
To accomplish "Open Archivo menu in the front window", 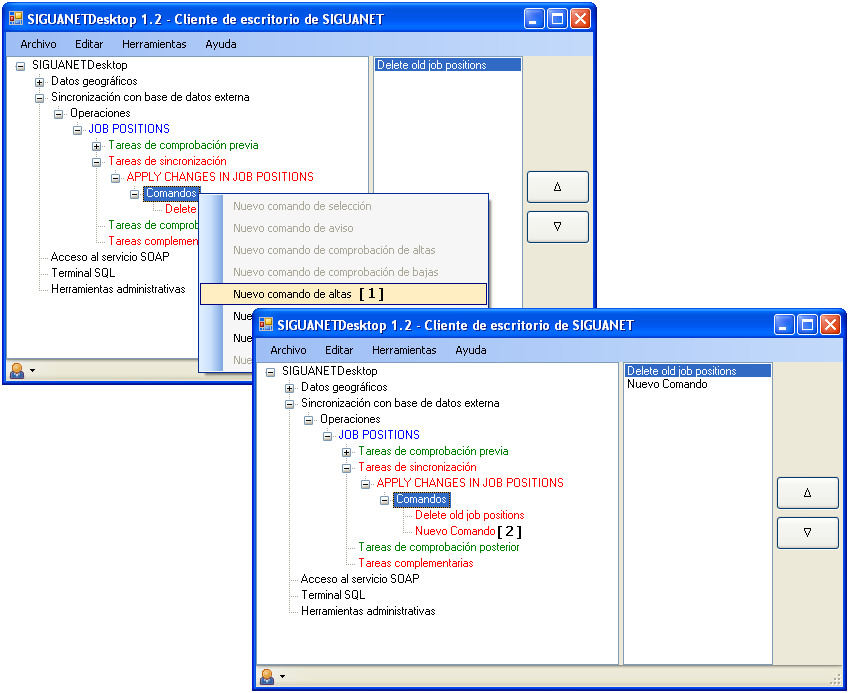I will (288, 350).
